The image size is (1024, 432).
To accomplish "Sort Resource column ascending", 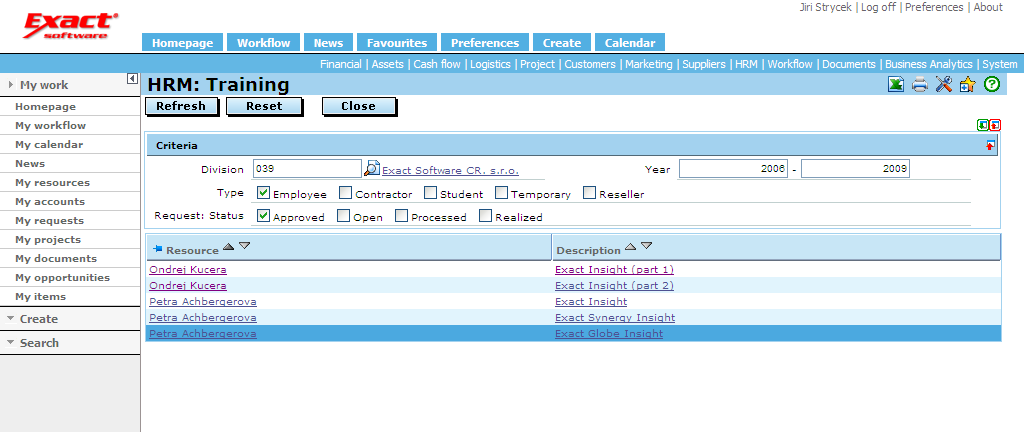I will pyautogui.click(x=228, y=246).
